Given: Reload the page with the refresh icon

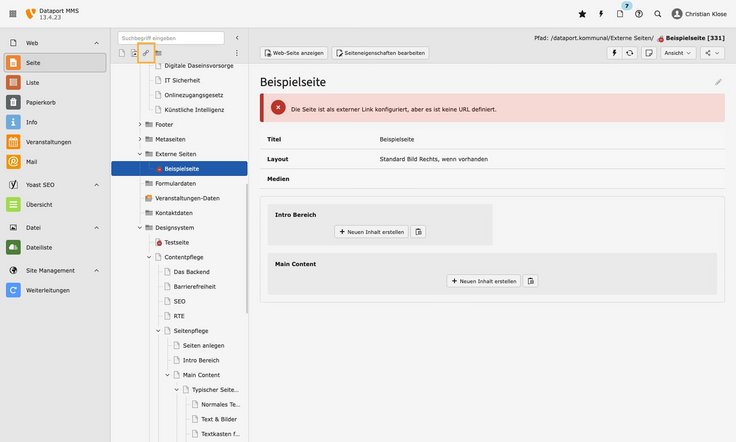Looking at the screenshot, I should click(x=630, y=53).
